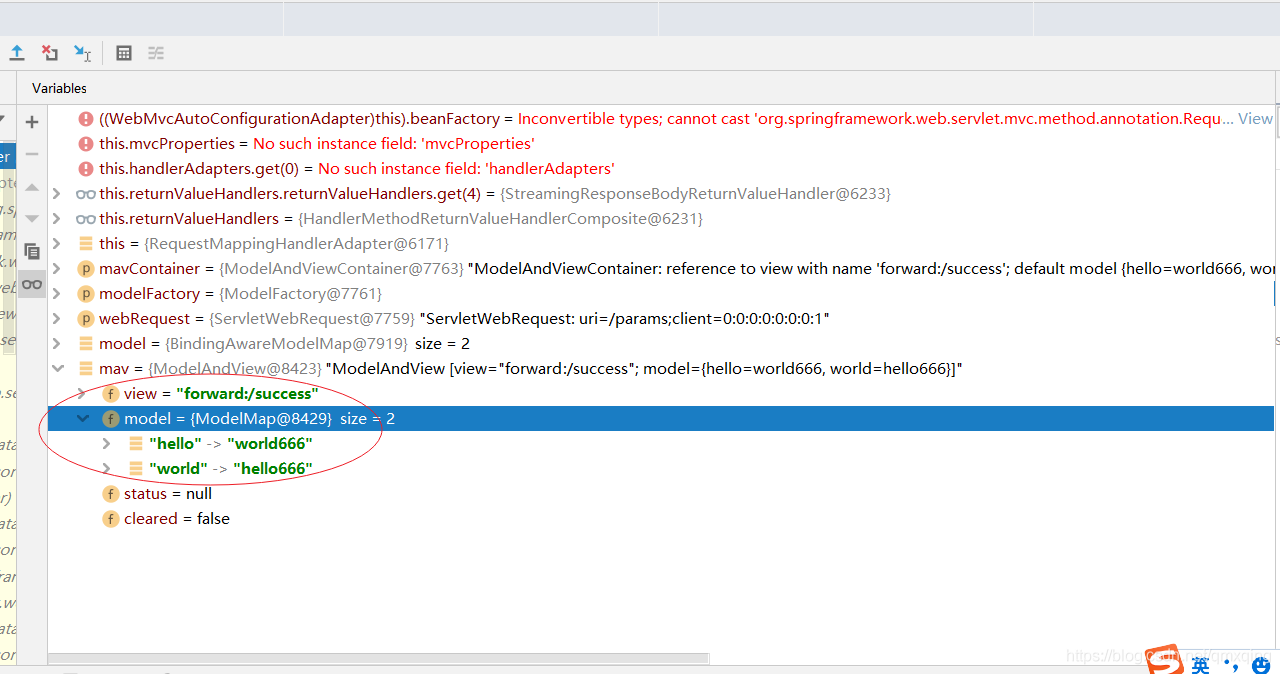Expand the mavContainer variable node
Viewport: 1280px width, 674px height.
pos(57,269)
